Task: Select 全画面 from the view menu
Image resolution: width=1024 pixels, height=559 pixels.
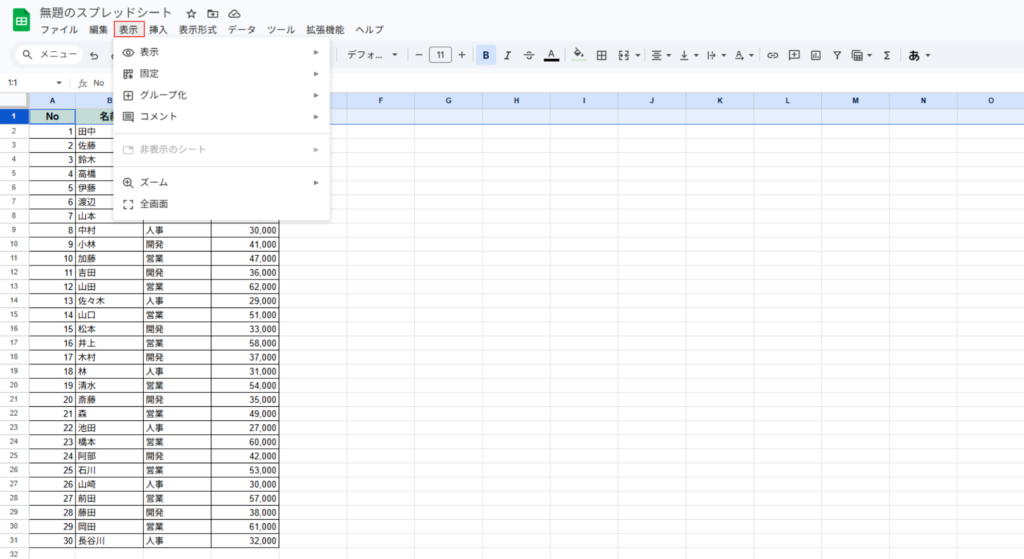Action: pos(154,204)
